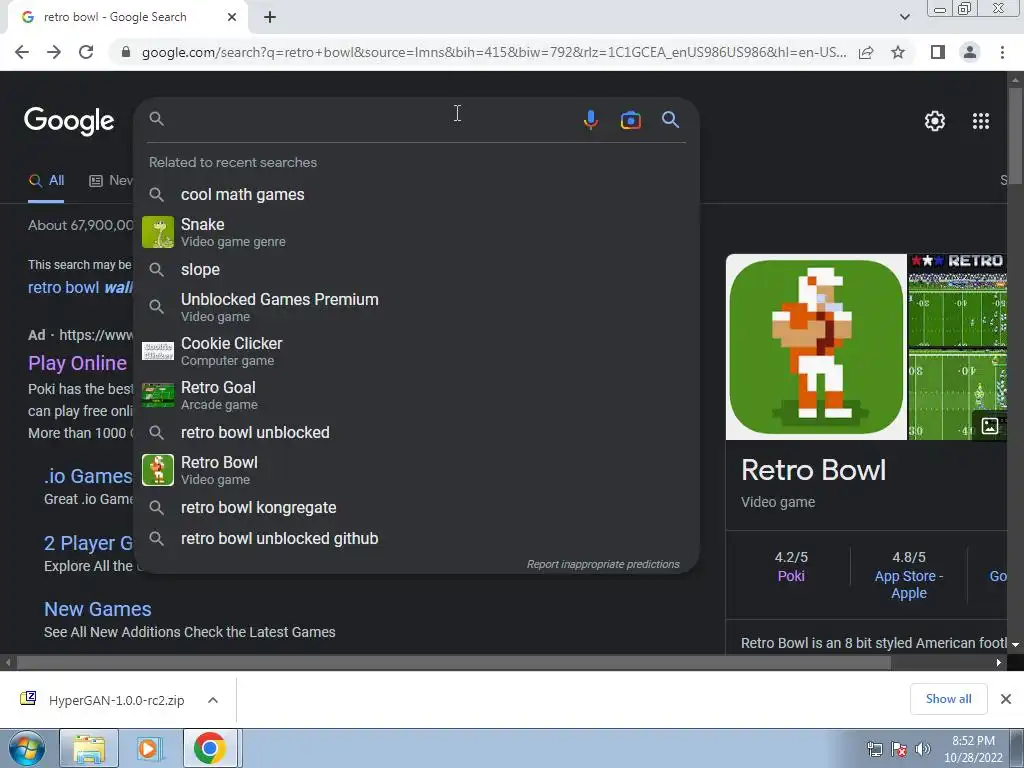Image resolution: width=1024 pixels, height=768 pixels.
Task: Click the Chrome back arrow
Action: pyautogui.click(x=22, y=52)
